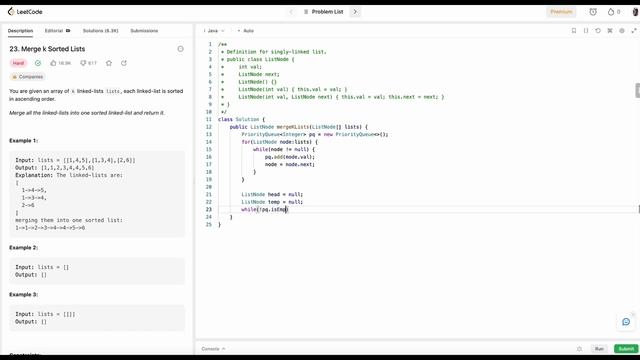
Task: Go to next problem arrow
Action: point(355,12)
